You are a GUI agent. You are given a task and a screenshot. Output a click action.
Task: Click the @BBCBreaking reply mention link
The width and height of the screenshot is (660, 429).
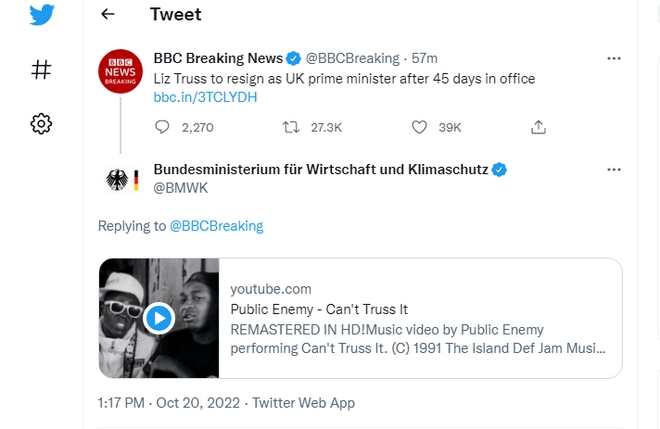pos(216,226)
